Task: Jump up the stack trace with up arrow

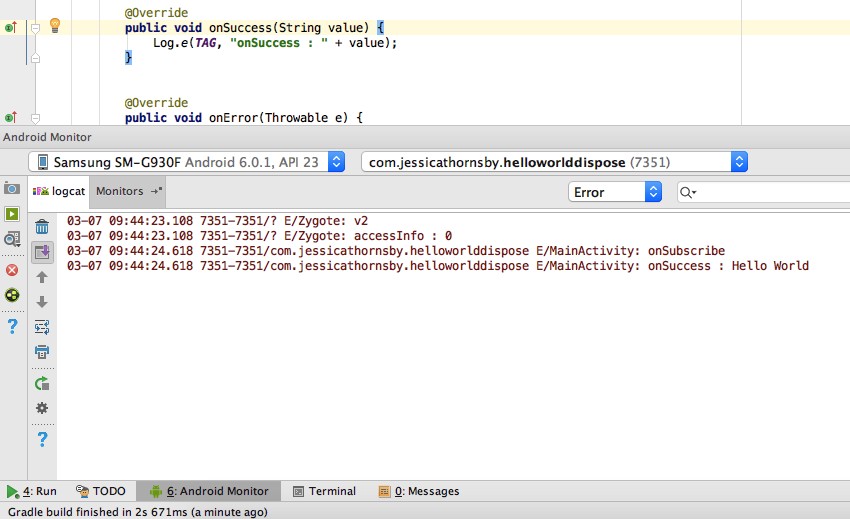Action: (42, 277)
